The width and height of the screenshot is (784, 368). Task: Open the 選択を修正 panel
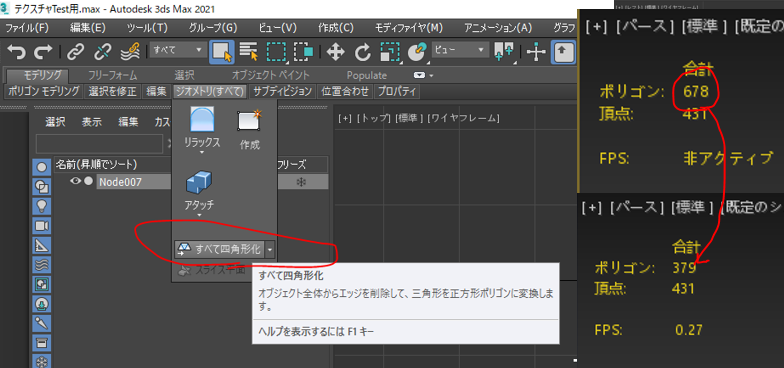point(112,92)
